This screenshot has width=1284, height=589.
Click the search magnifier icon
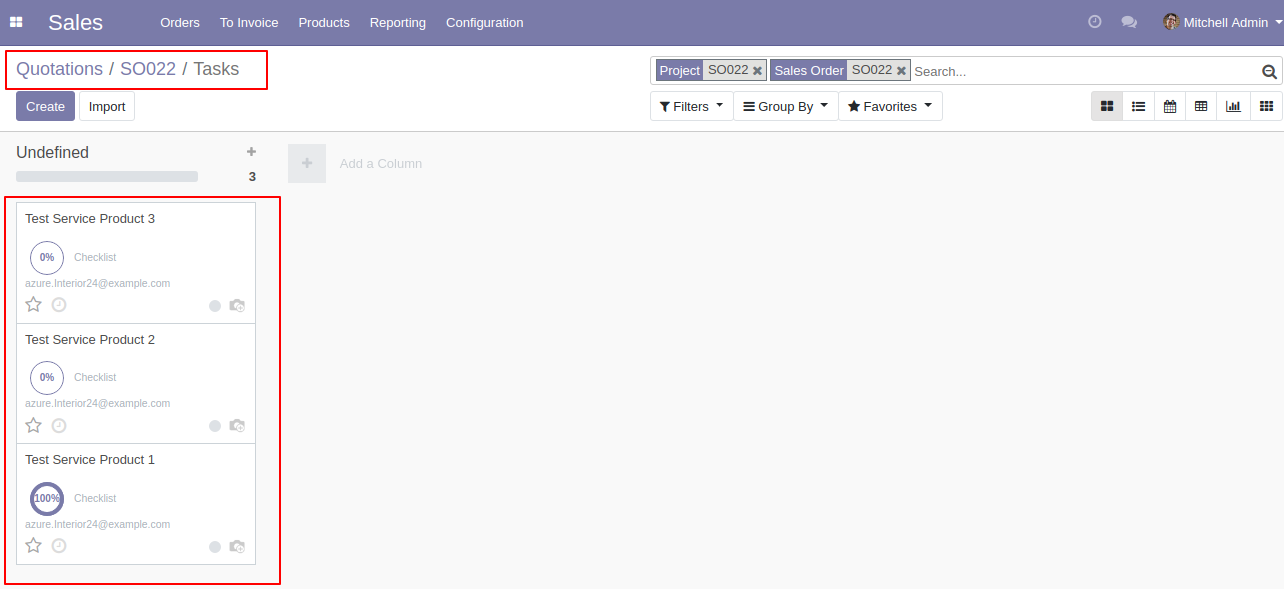[1269, 71]
